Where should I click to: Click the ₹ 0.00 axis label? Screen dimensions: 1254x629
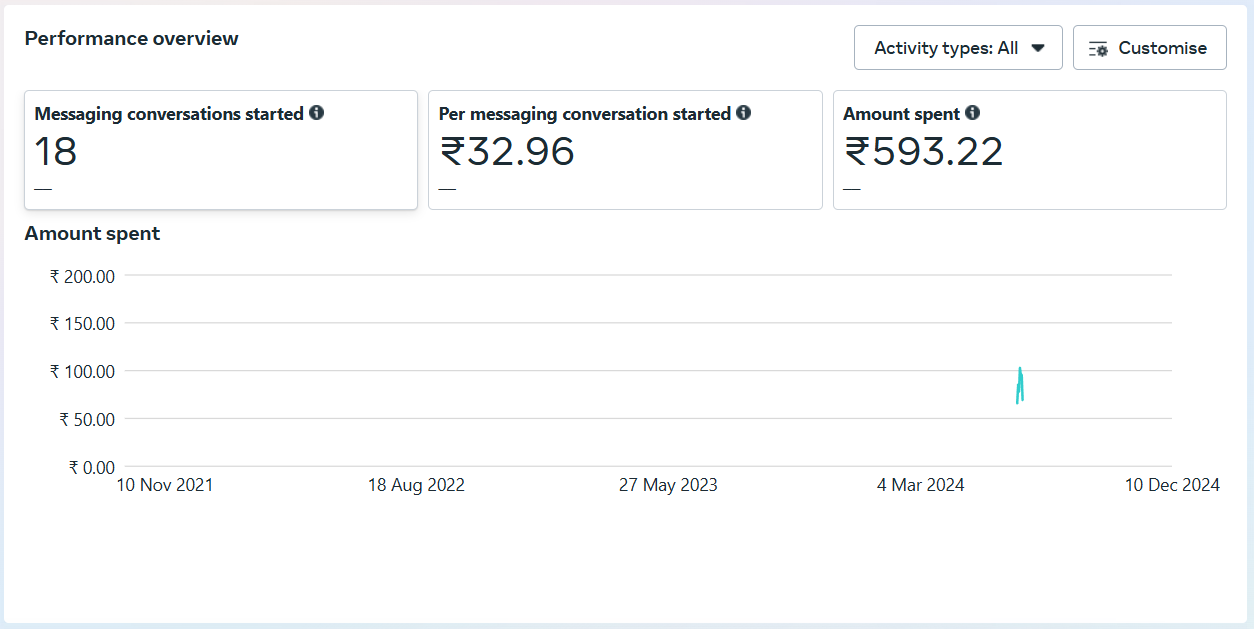click(91, 467)
